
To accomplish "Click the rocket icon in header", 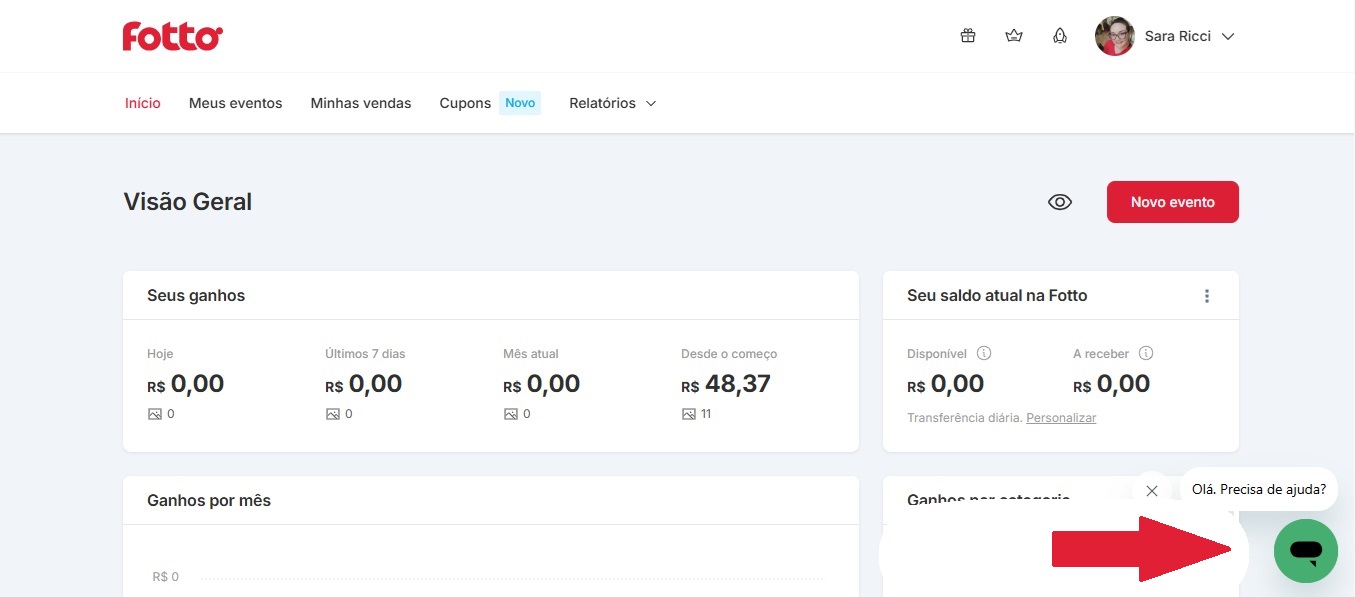I will point(1060,36).
